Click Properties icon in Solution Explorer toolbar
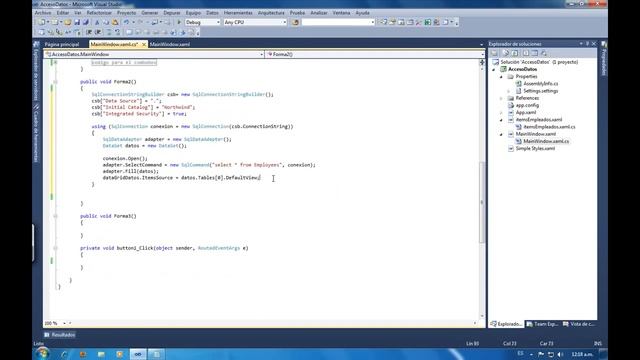The height and width of the screenshot is (360, 640). pos(494,53)
